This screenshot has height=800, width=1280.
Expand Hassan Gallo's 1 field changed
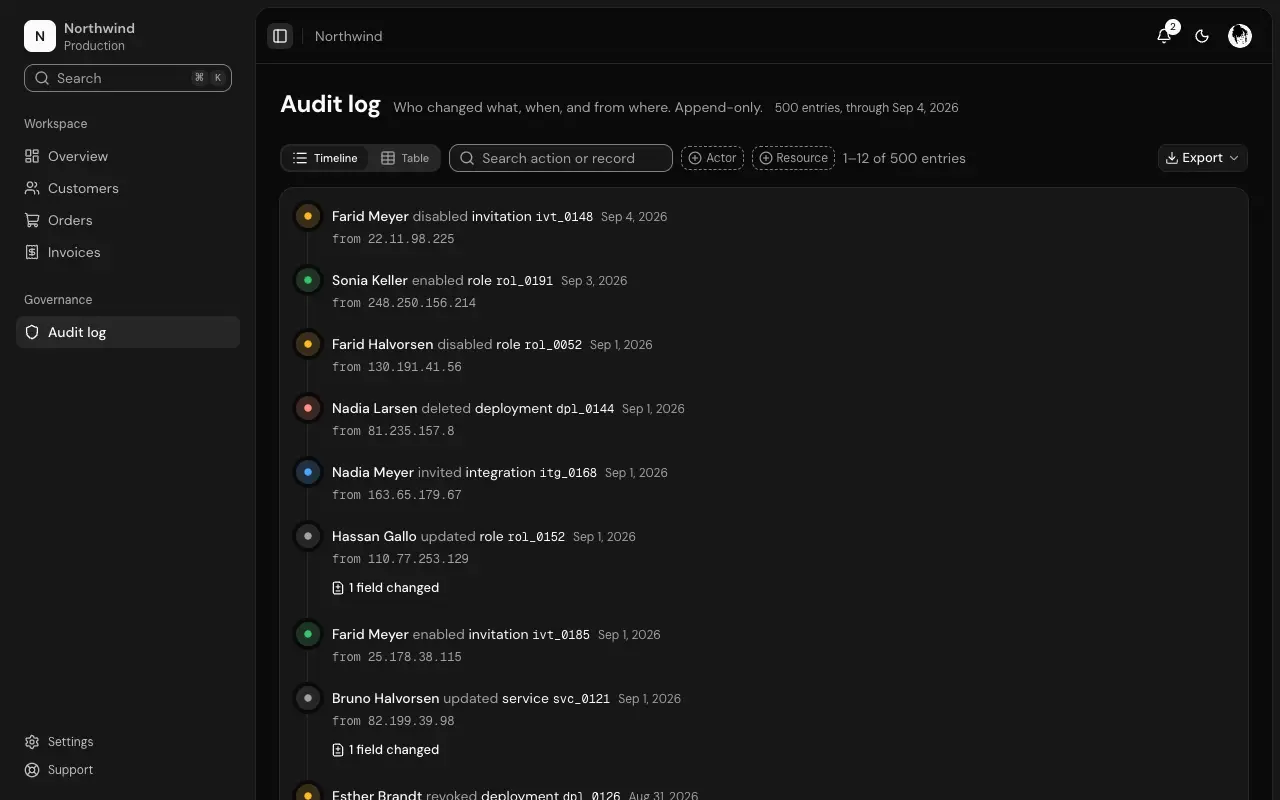(x=385, y=588)
